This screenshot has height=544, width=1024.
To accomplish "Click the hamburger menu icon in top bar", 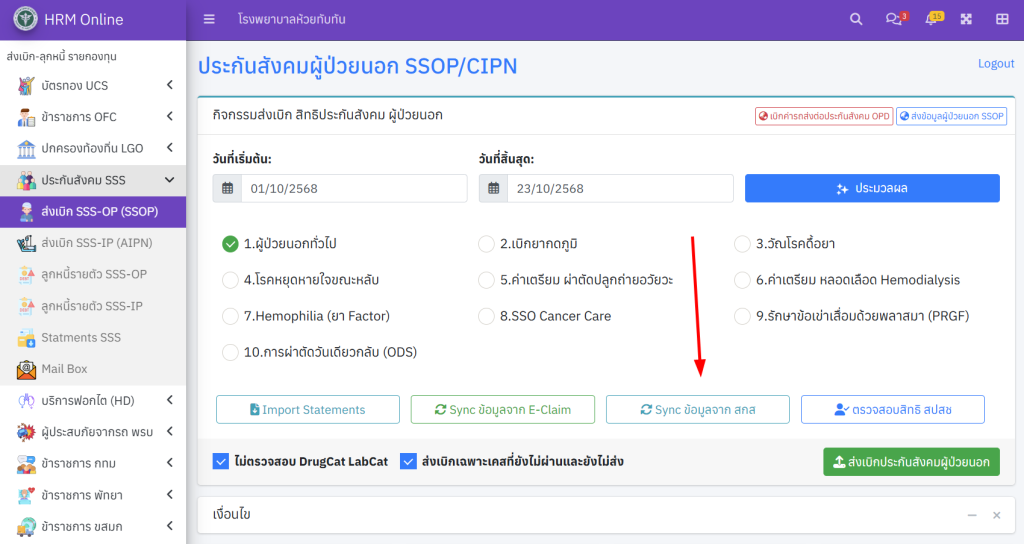I will 209,19.
